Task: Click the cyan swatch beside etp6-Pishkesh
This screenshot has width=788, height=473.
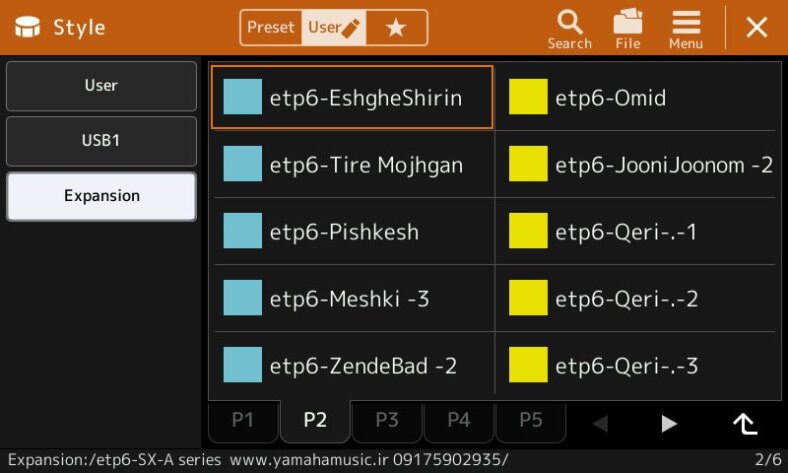Action: [x=242, y=231]
